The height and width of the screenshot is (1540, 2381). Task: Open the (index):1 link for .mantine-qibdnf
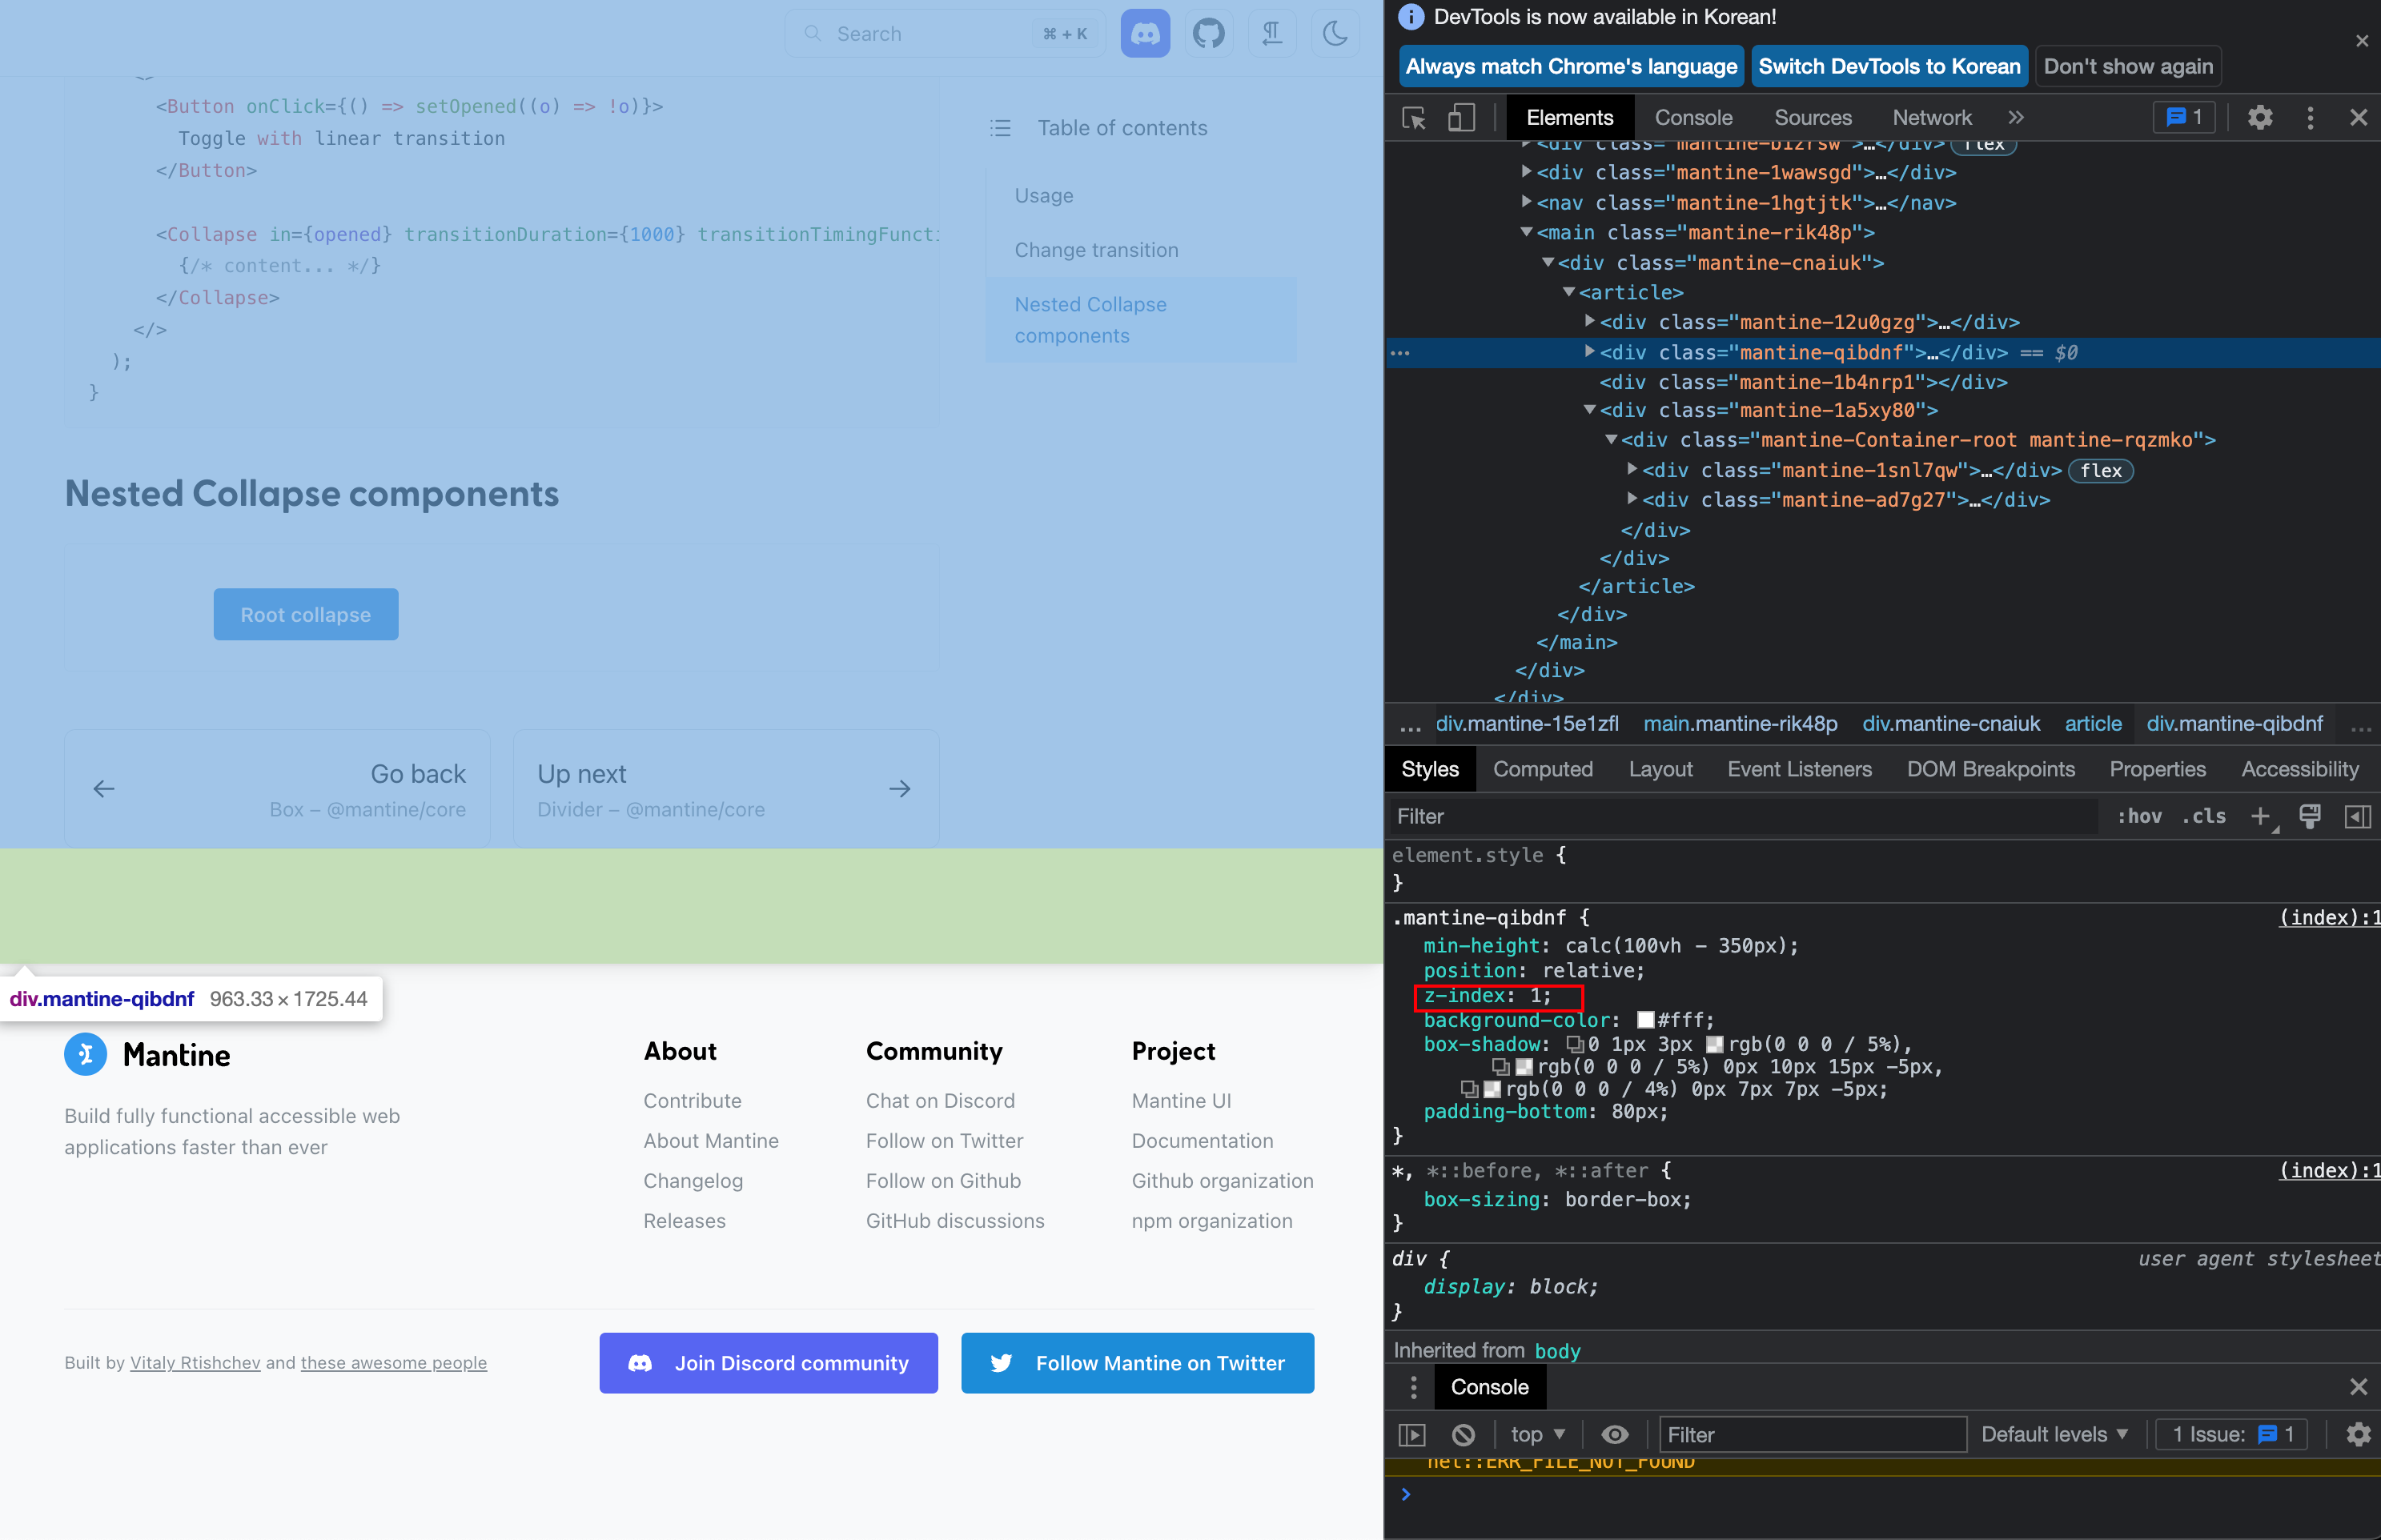point(2329,918)
